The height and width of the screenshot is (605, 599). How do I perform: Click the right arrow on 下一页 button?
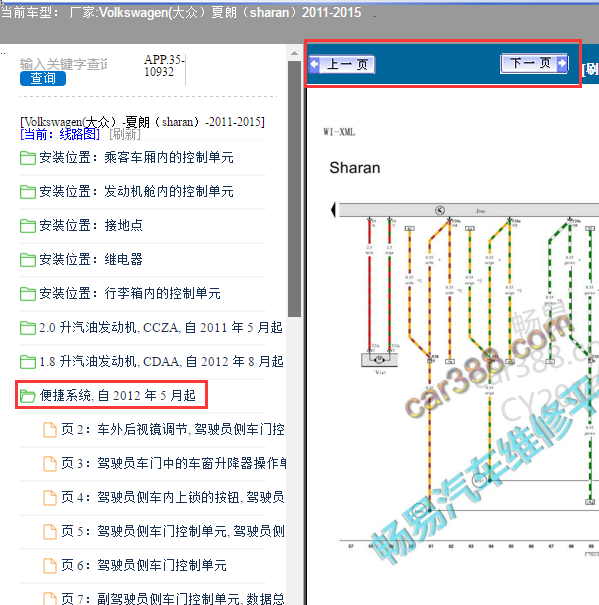click(562, 63)
